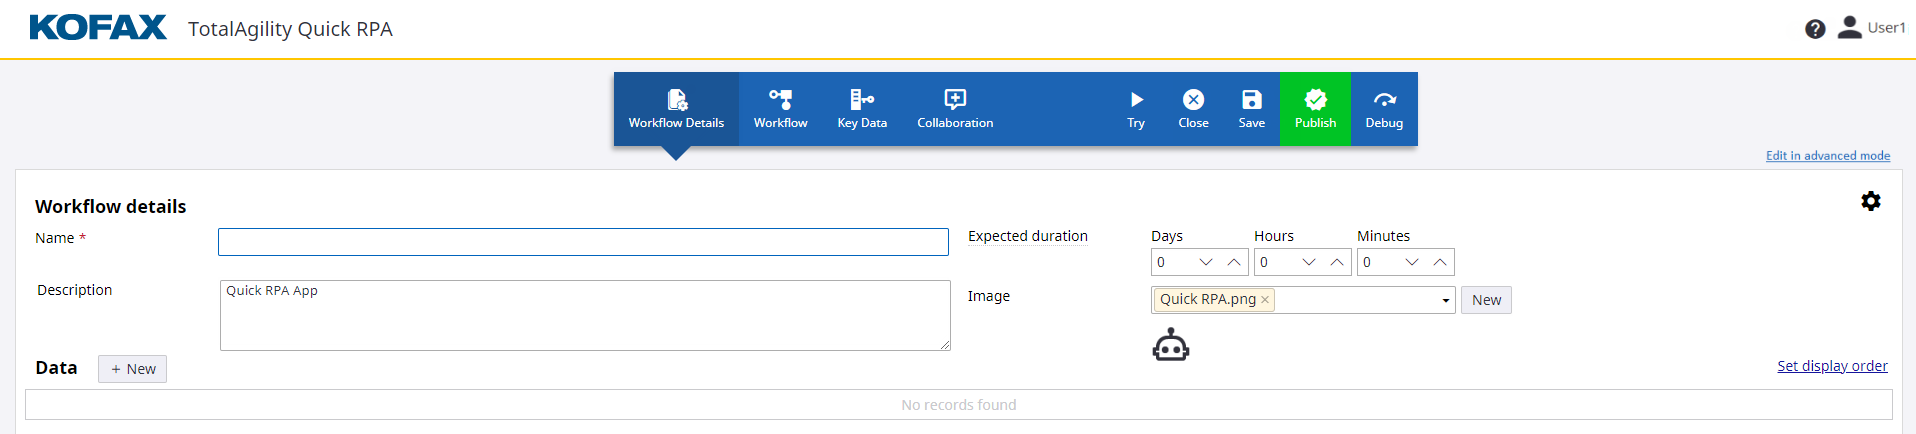Increase the Minutes value

coord(1440,262)
